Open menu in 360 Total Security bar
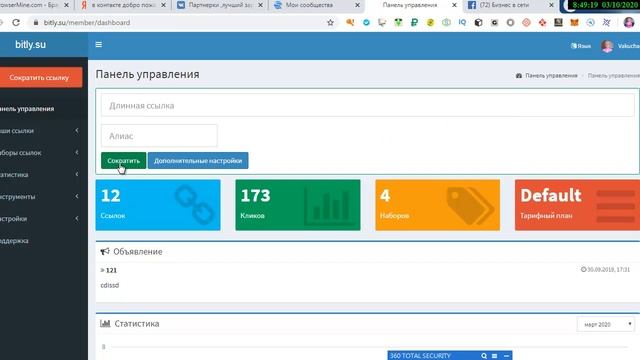 (495, 356)
